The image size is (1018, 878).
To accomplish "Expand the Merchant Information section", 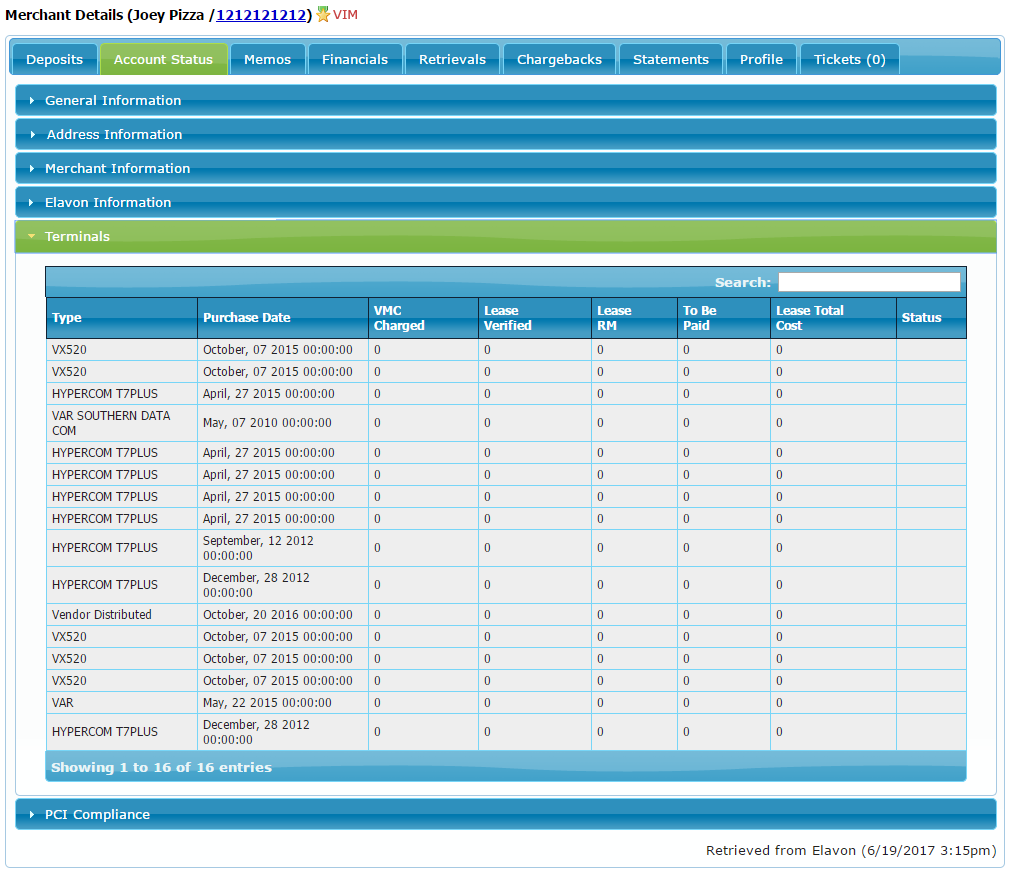I will (x=506, y=168).
